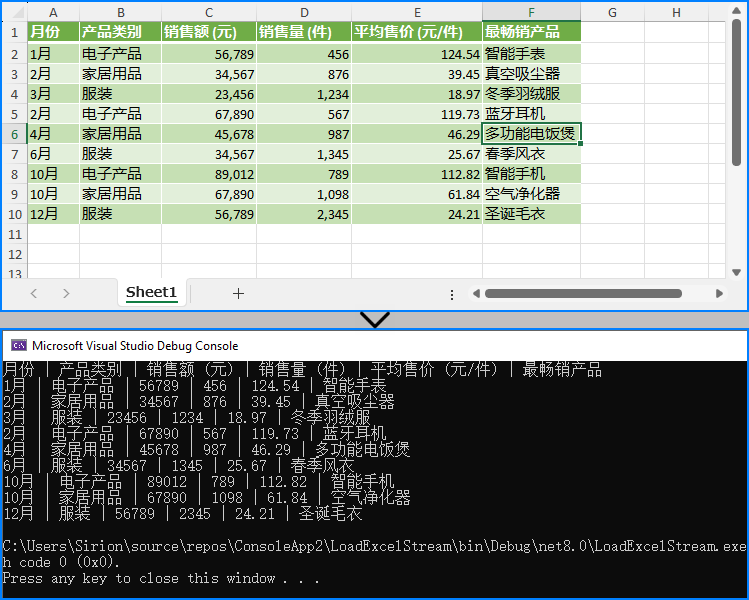The height and width of the screenshot is (600, 749).
Task: Click the select-all corner of the grid
Action: tap(15, 12)
